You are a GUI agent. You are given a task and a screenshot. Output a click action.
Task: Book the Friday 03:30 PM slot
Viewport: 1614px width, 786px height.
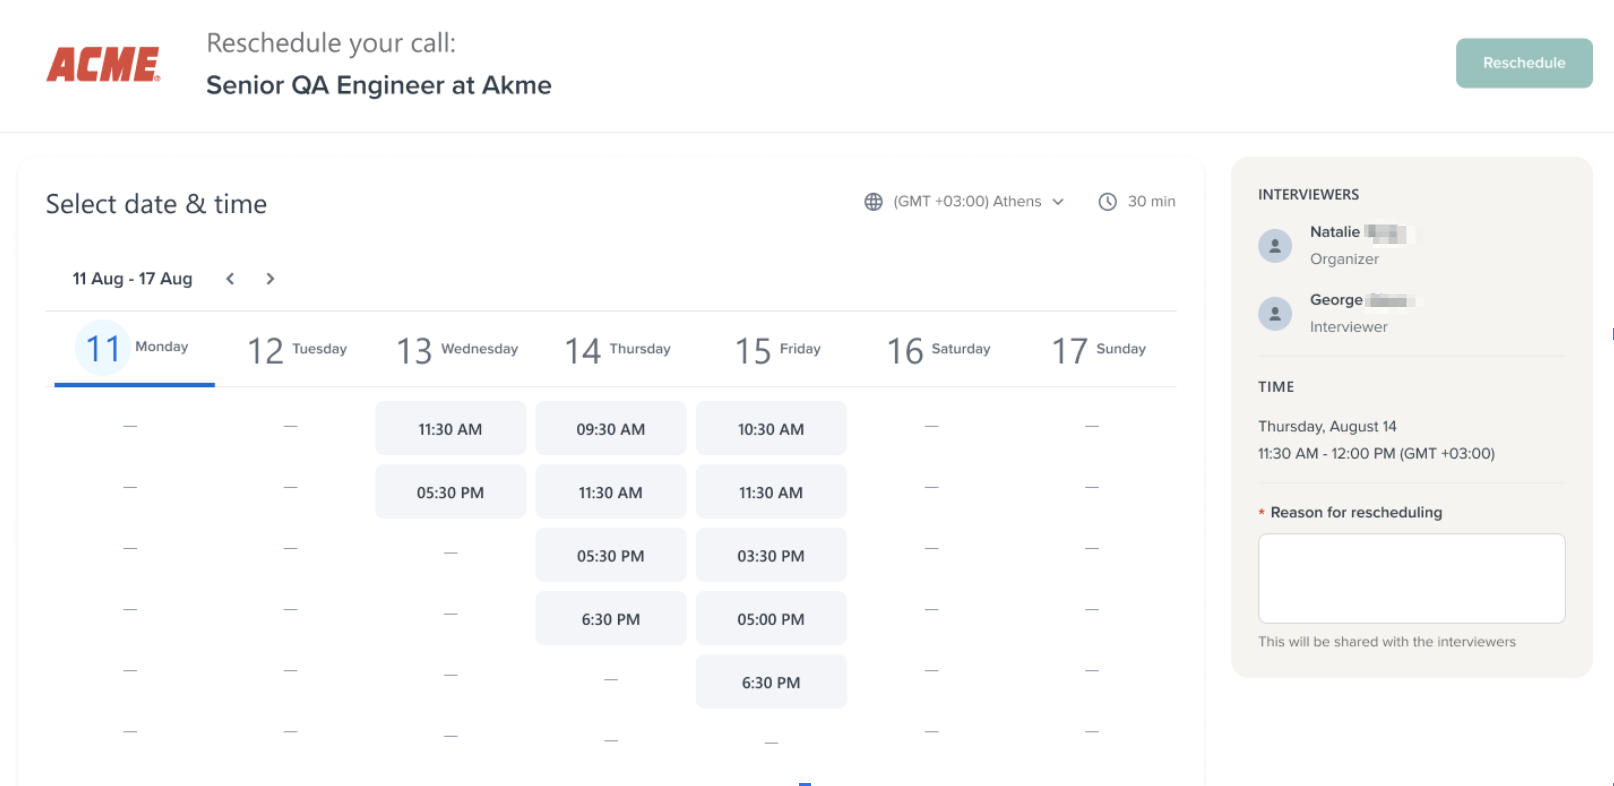coord(770,556)
